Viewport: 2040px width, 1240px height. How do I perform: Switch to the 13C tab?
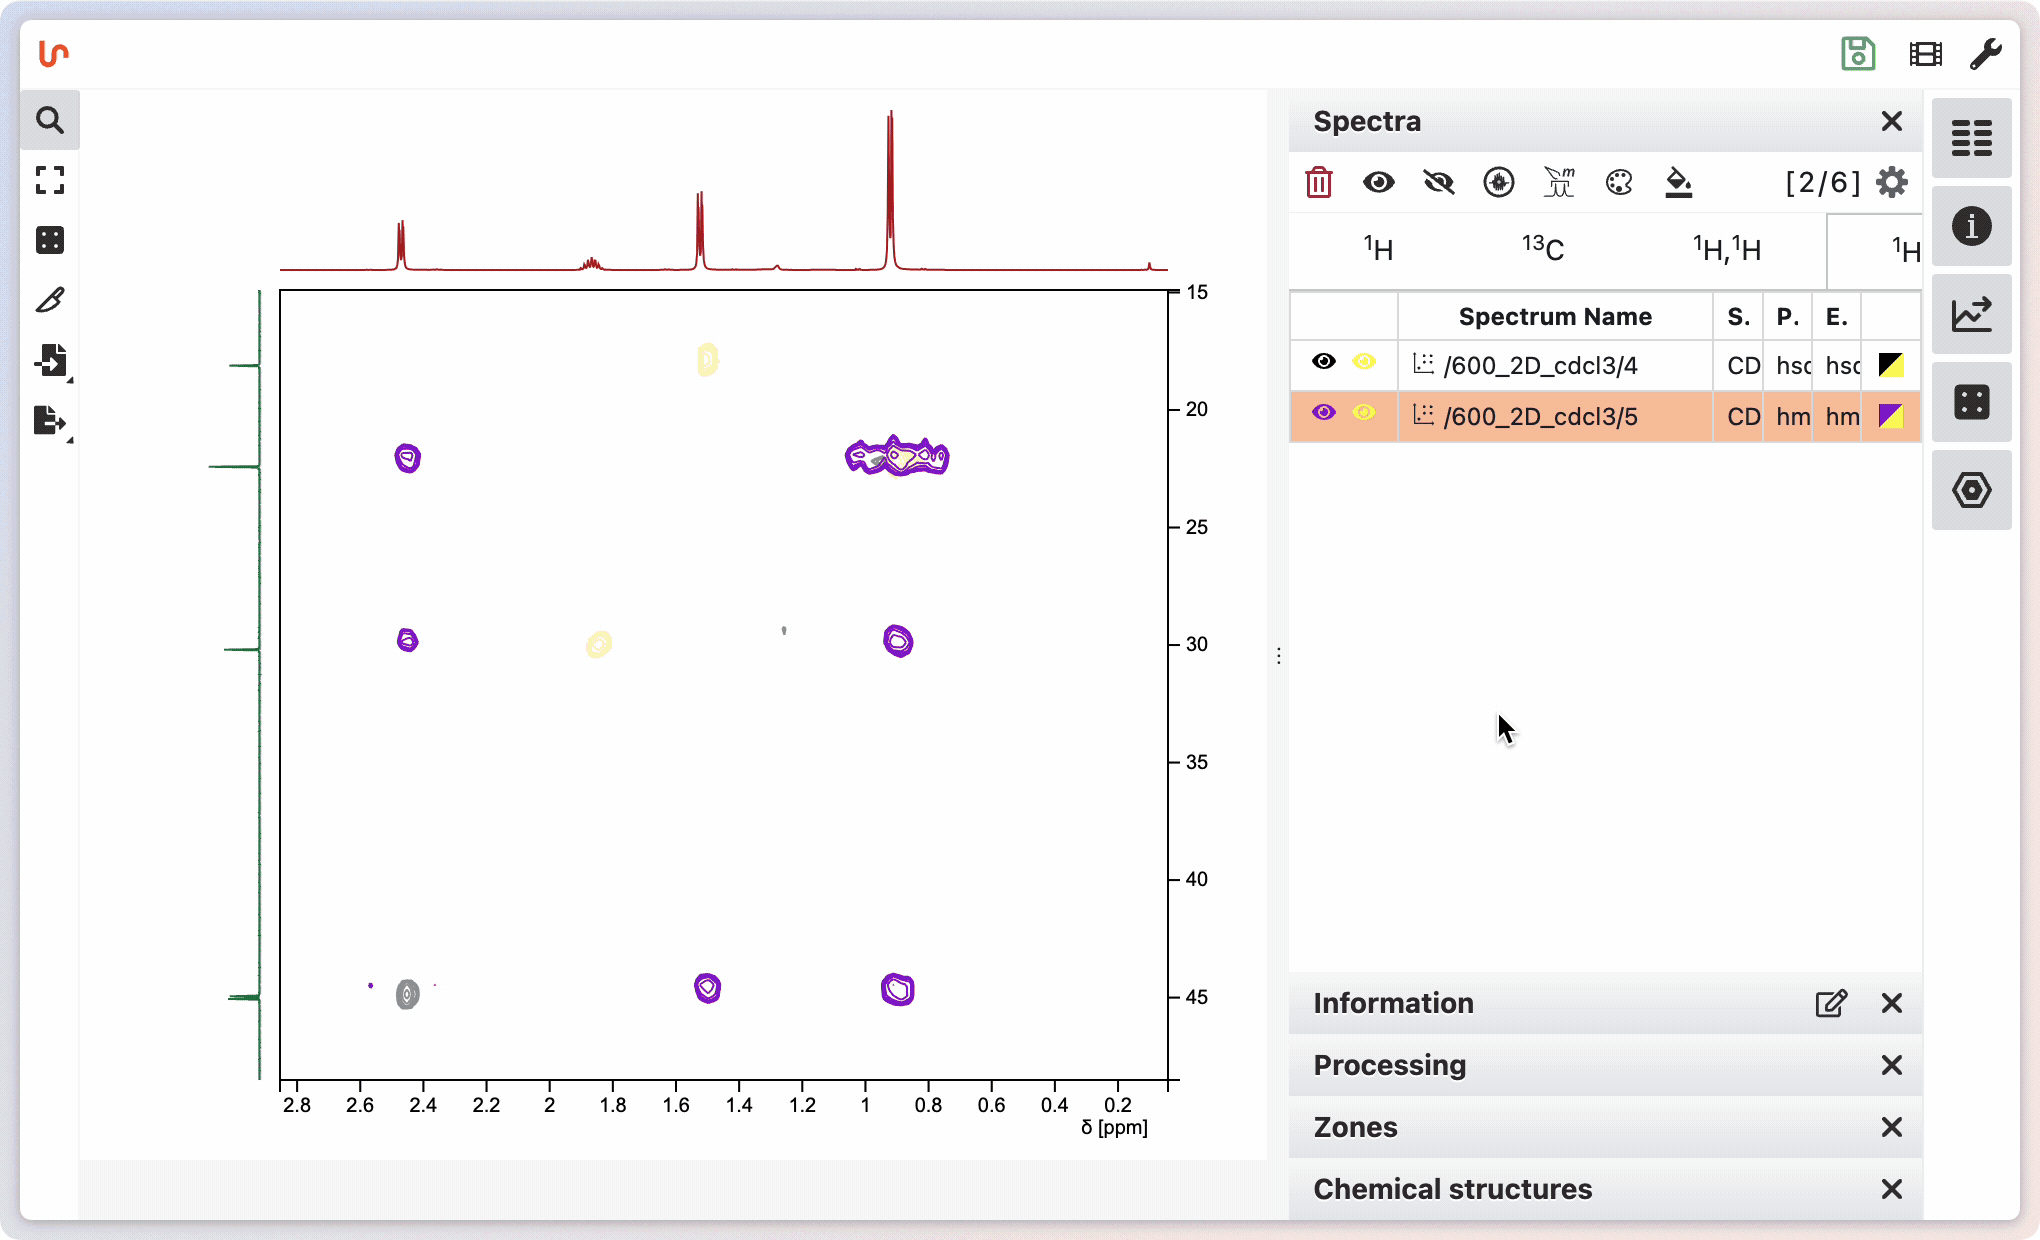pyautogui.click(x=1542, y=249)
